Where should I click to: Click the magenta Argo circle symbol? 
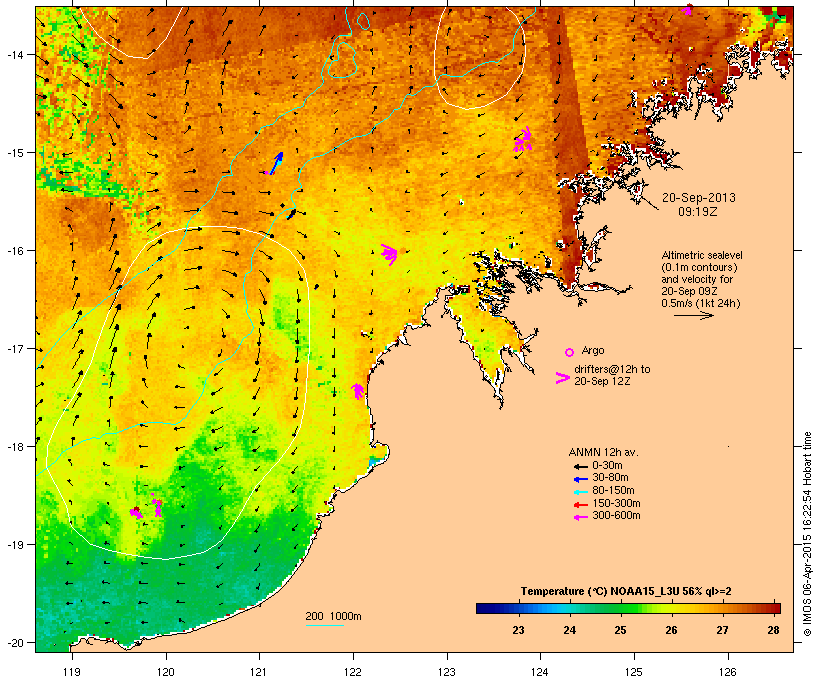(x=570, y=352)
